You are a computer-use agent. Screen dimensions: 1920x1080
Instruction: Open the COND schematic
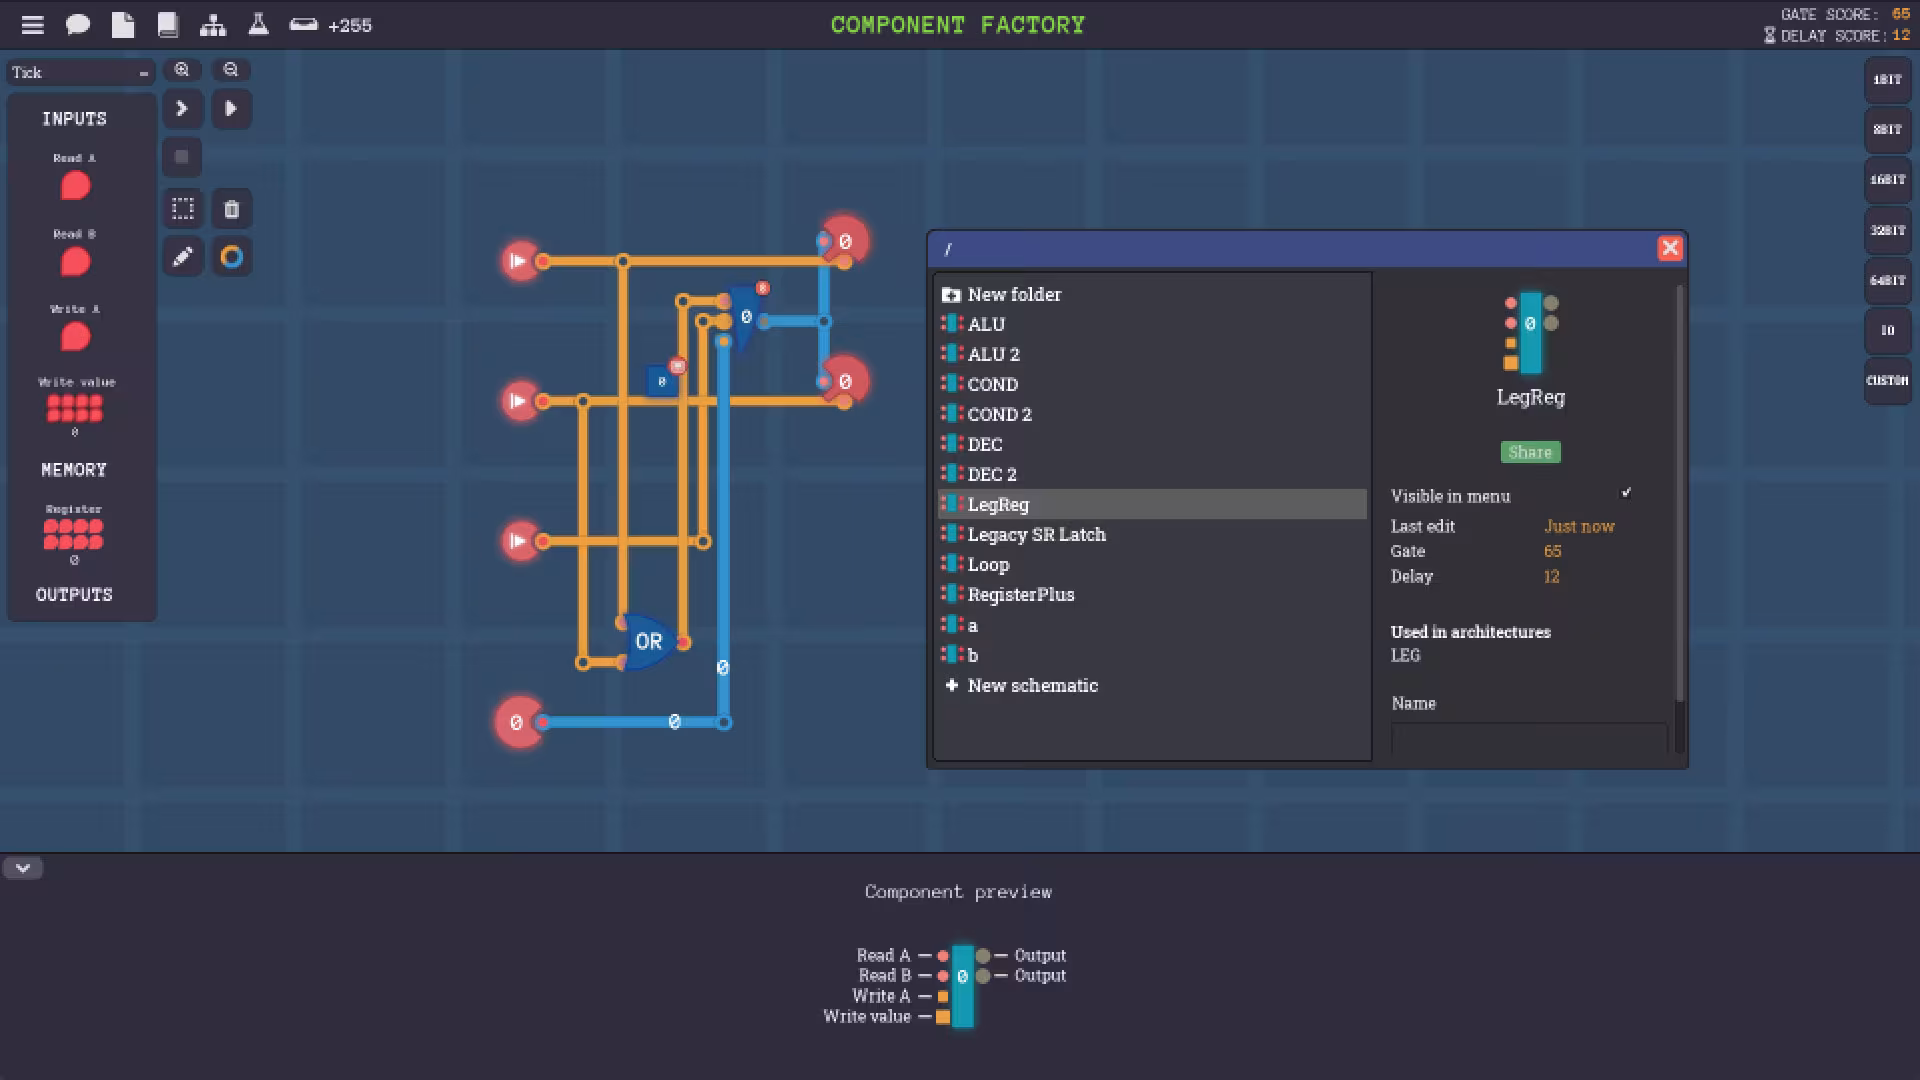[1152, 384]
